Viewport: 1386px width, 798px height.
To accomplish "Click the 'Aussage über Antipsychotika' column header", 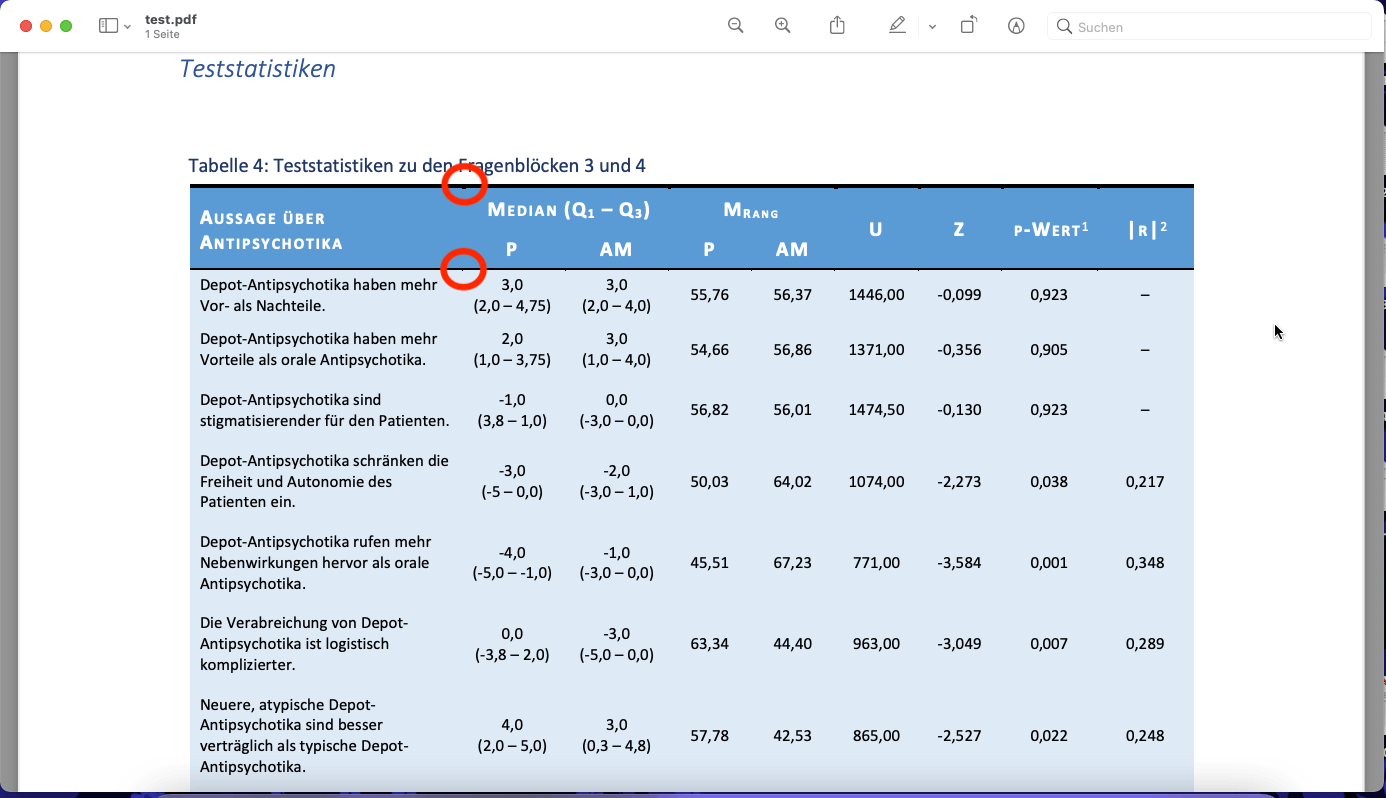I will pos(271,230).
